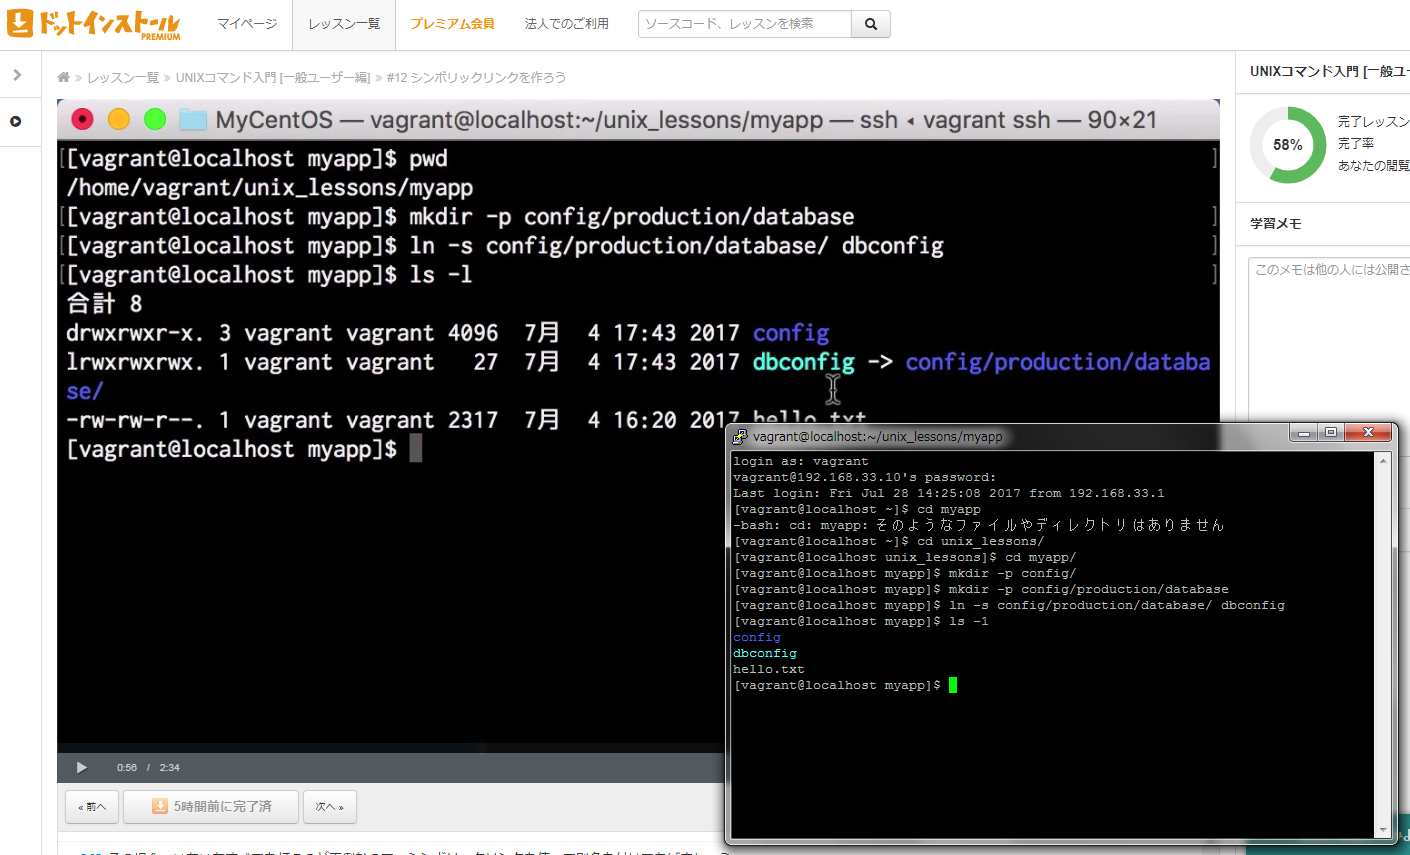Go to next lesson with 次へ button
Viewport: 1410px width, 855px height.
click(329, 806)
